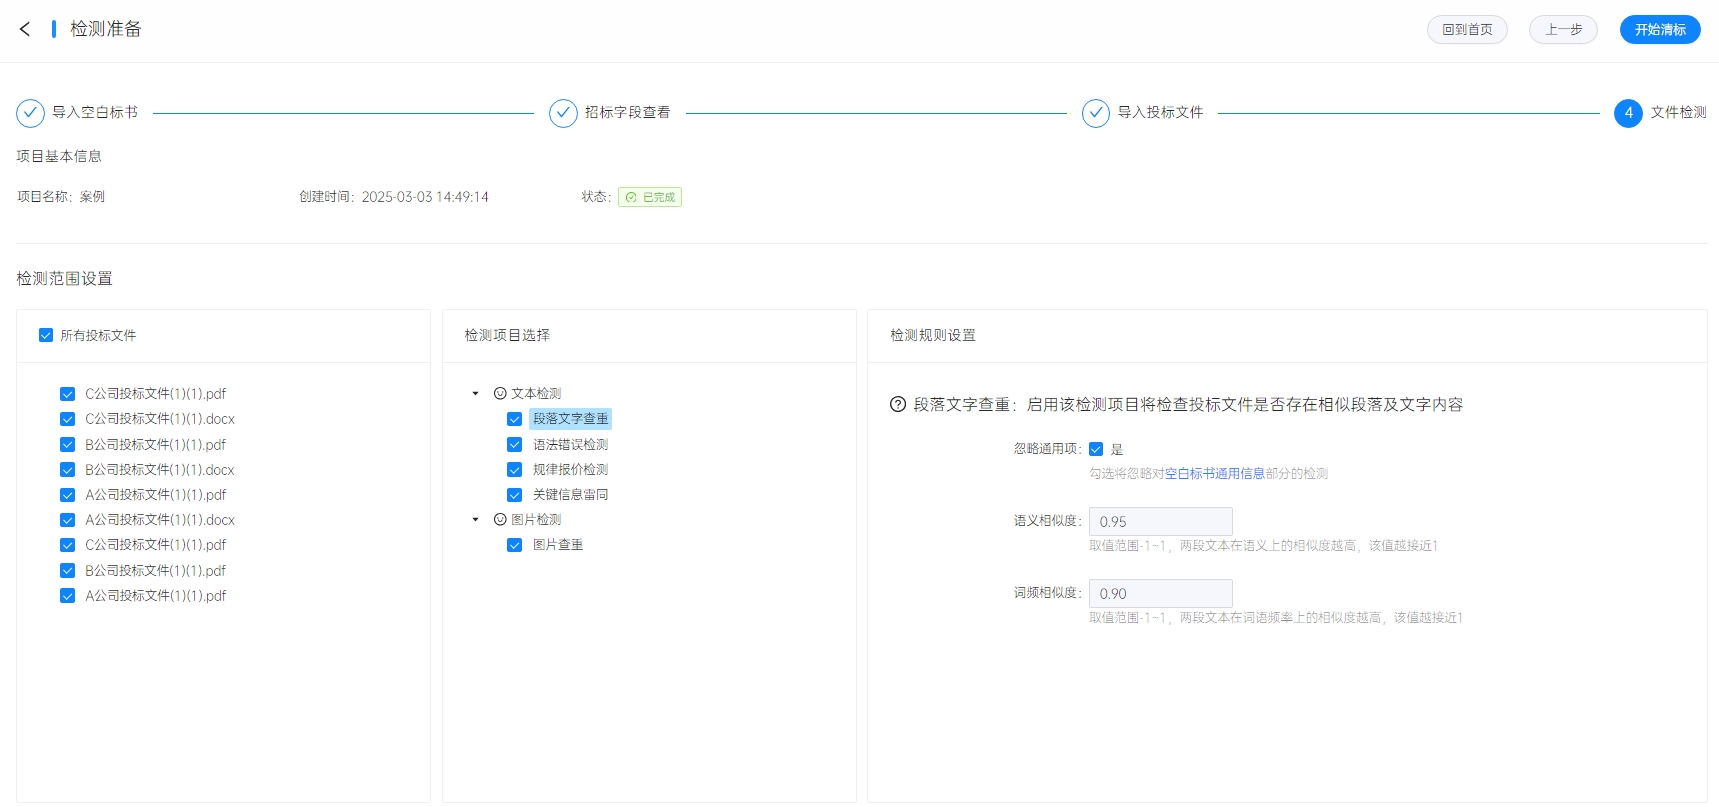Click the 检测项目选择 panel header
This screenshot has height=807, width=1719.
click(507, 335)
